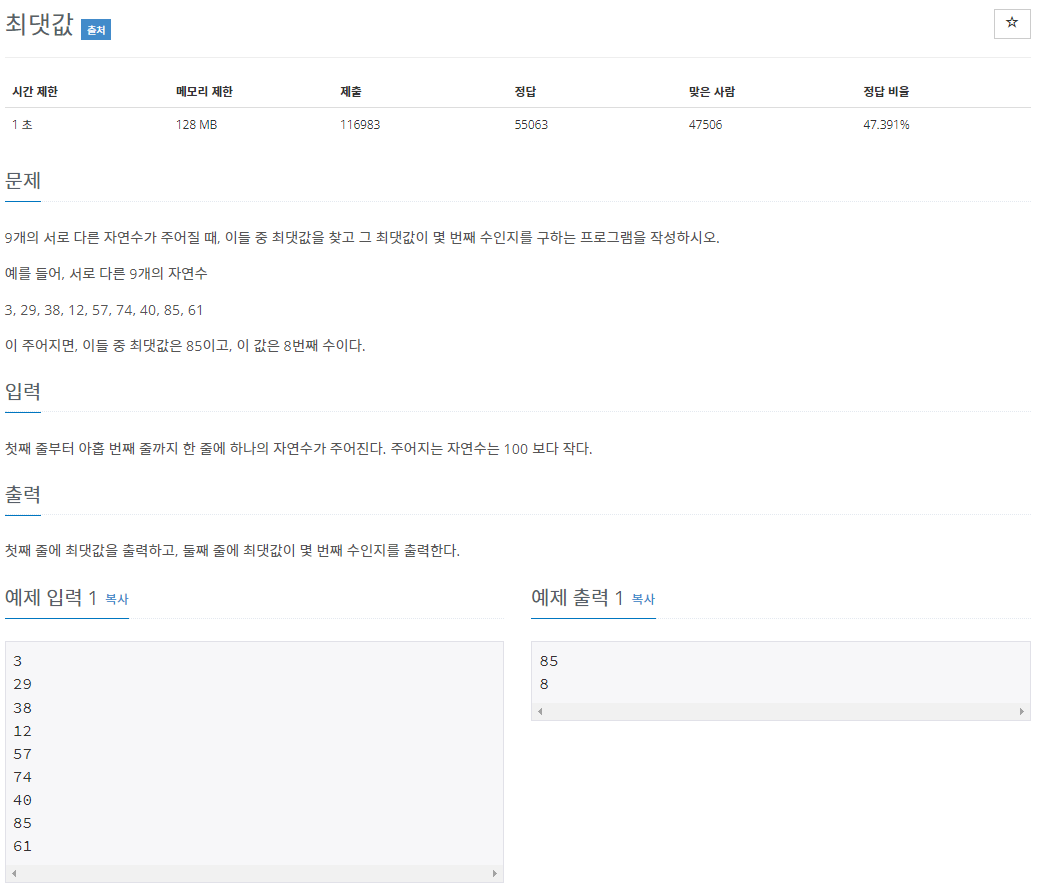Click the 정답 비율 column header
The width and height of the screenshot is (1049, 892).
(886, 92)
